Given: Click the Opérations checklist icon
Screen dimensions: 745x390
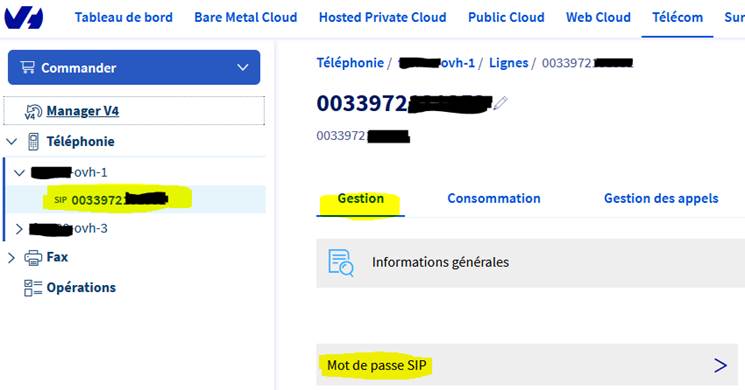Looking at the screenshot, I should pos(33,287).
